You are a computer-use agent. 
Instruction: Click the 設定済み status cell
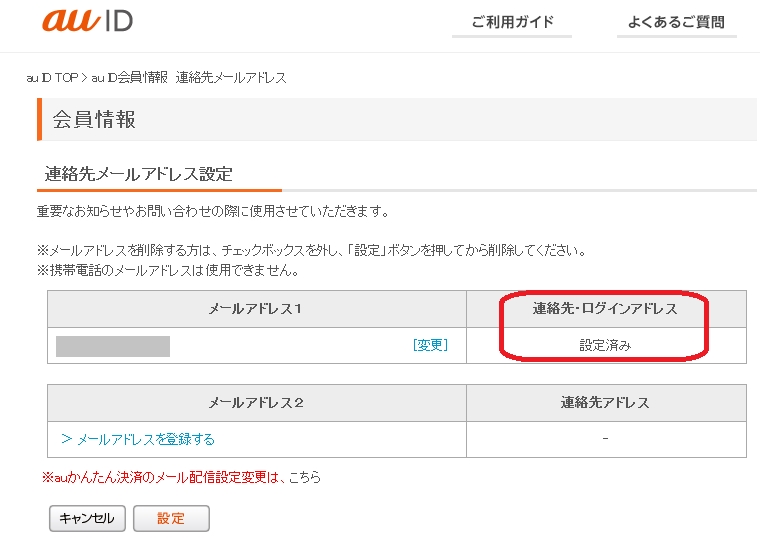click(605, 346)
